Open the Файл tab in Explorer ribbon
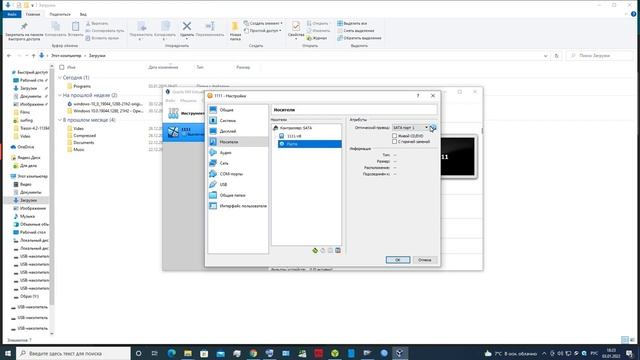Image resolution: width=640 pixels, height=360 pixels. click(x=11, y=14)
